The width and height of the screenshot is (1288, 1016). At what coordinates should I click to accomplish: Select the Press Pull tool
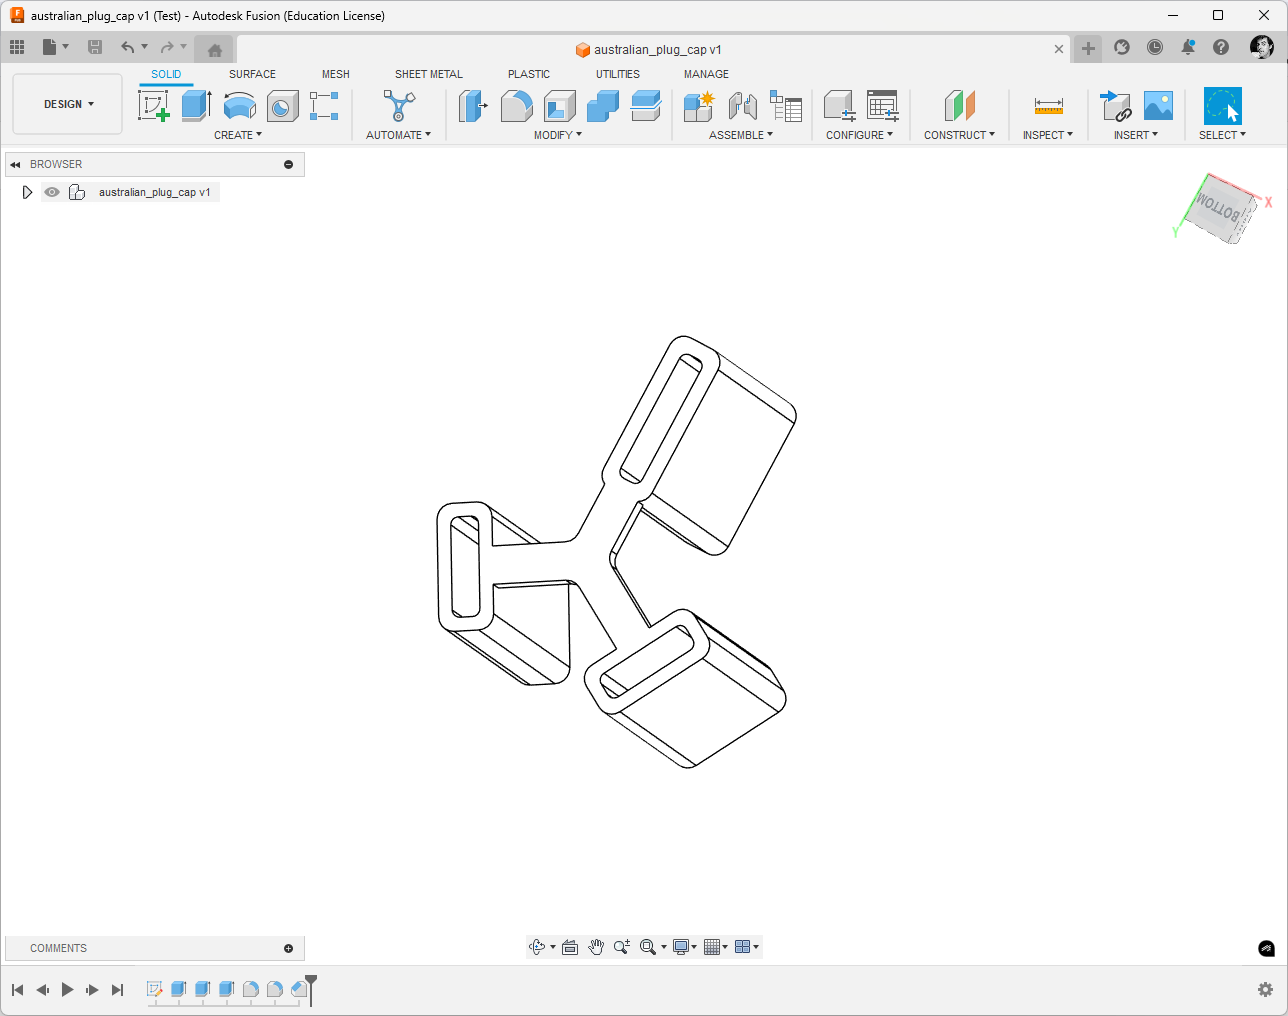tap(473, 105)
